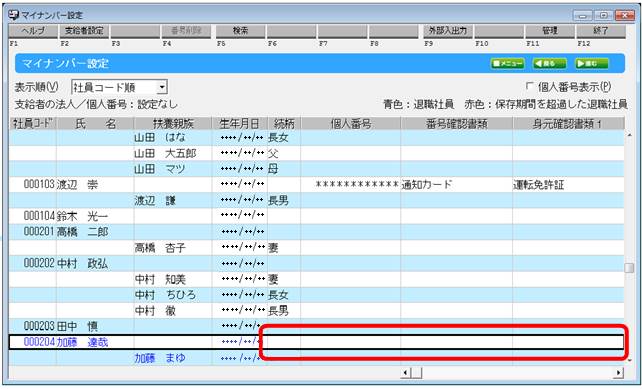Click the マイナンバー設定 title bar app icon
This screenshot has width=642, height=389.
14,15
